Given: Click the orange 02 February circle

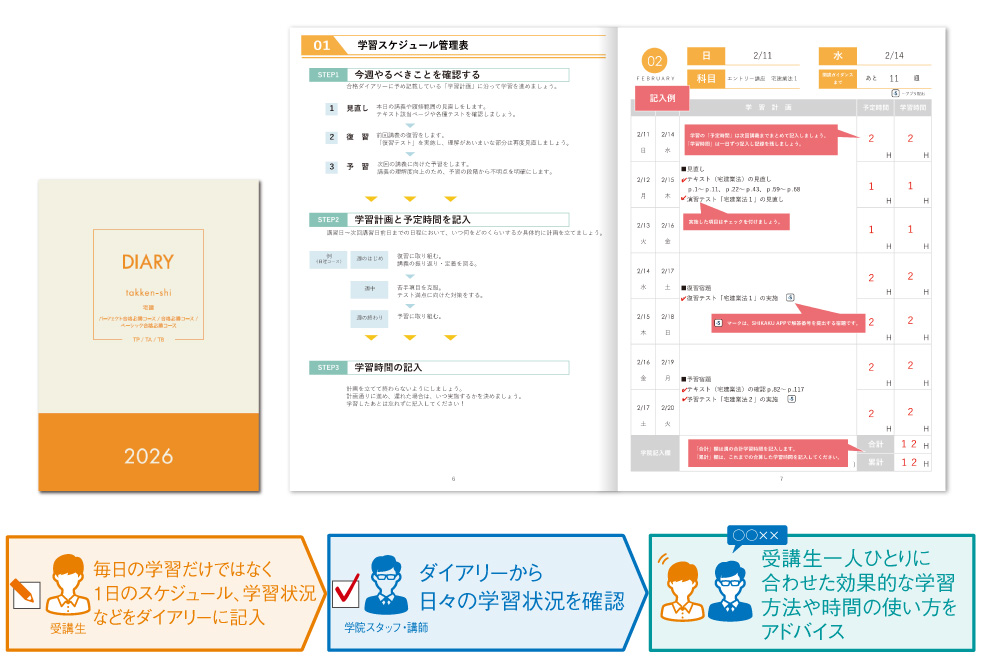Looking at the screenshot, I should pyautogui.click(x=655, y=61).
